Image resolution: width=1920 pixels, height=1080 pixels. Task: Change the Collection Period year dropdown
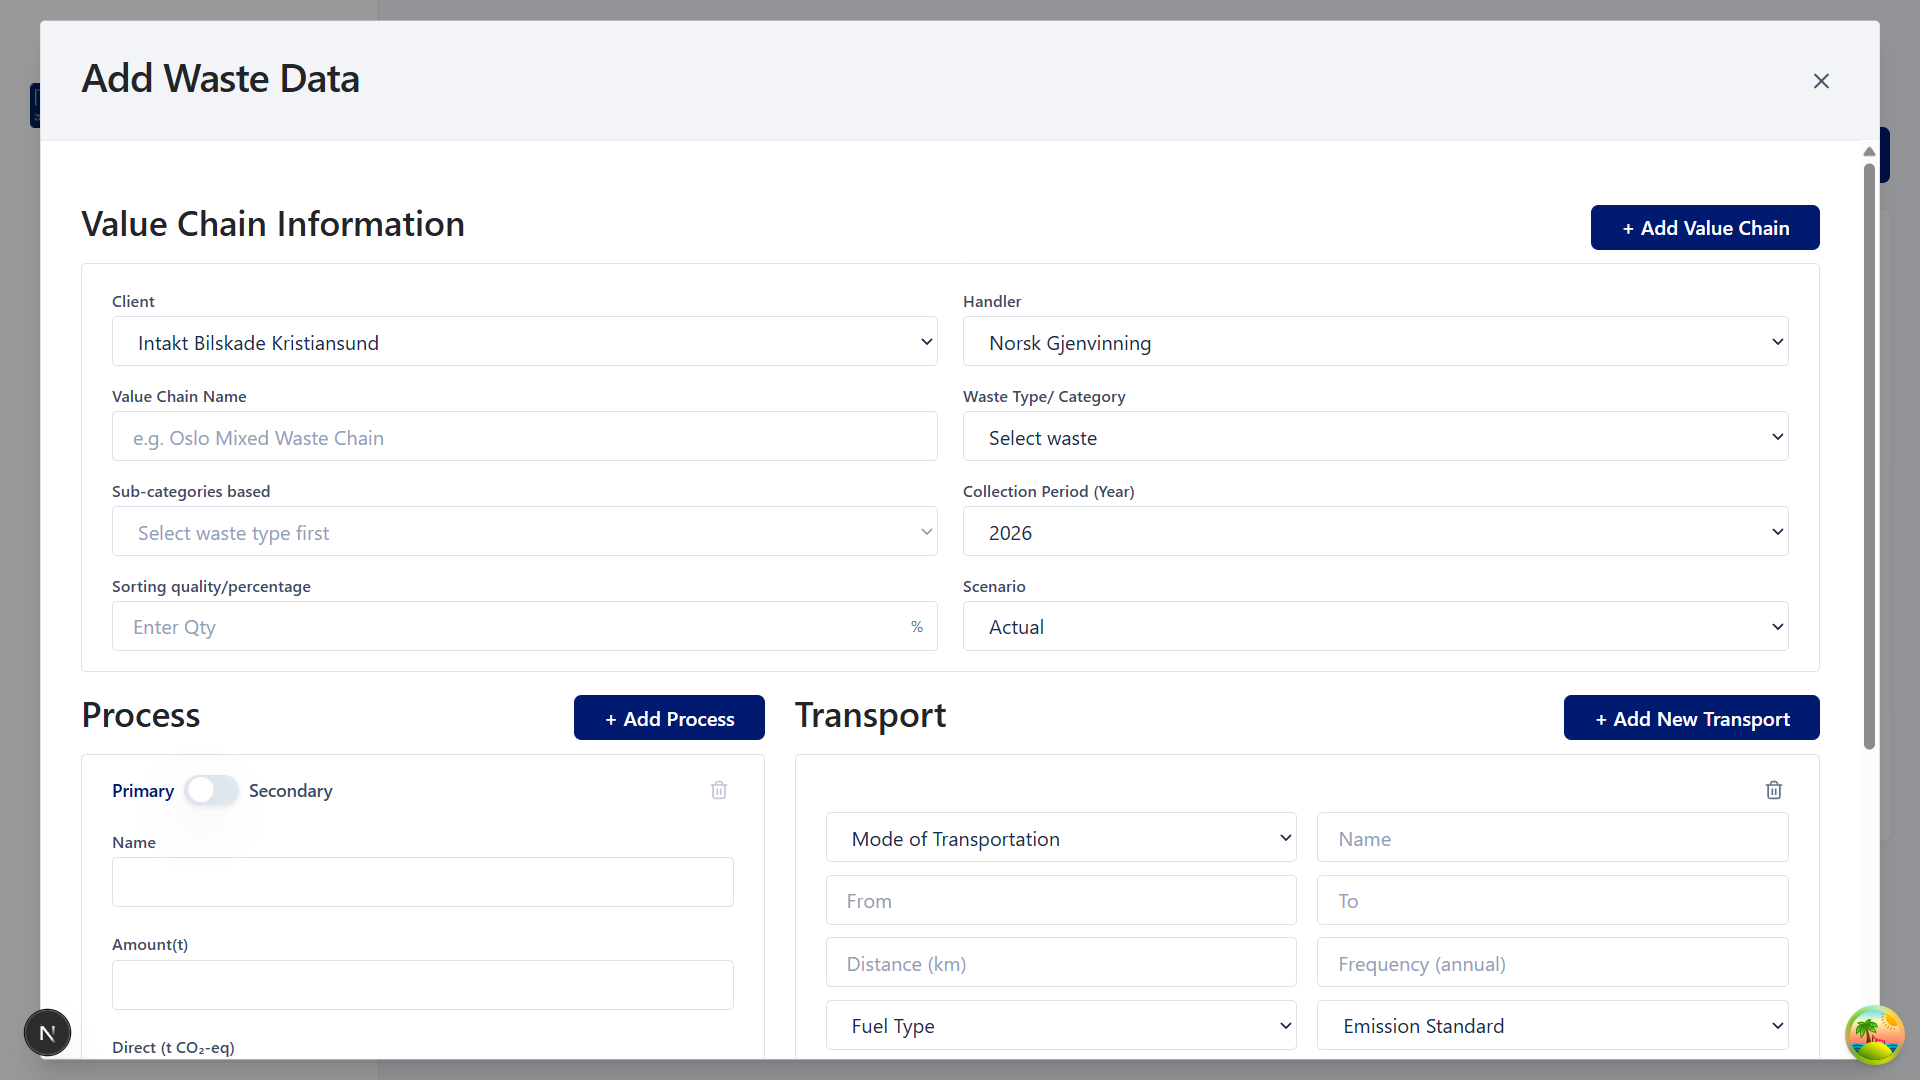point(1375,532)
